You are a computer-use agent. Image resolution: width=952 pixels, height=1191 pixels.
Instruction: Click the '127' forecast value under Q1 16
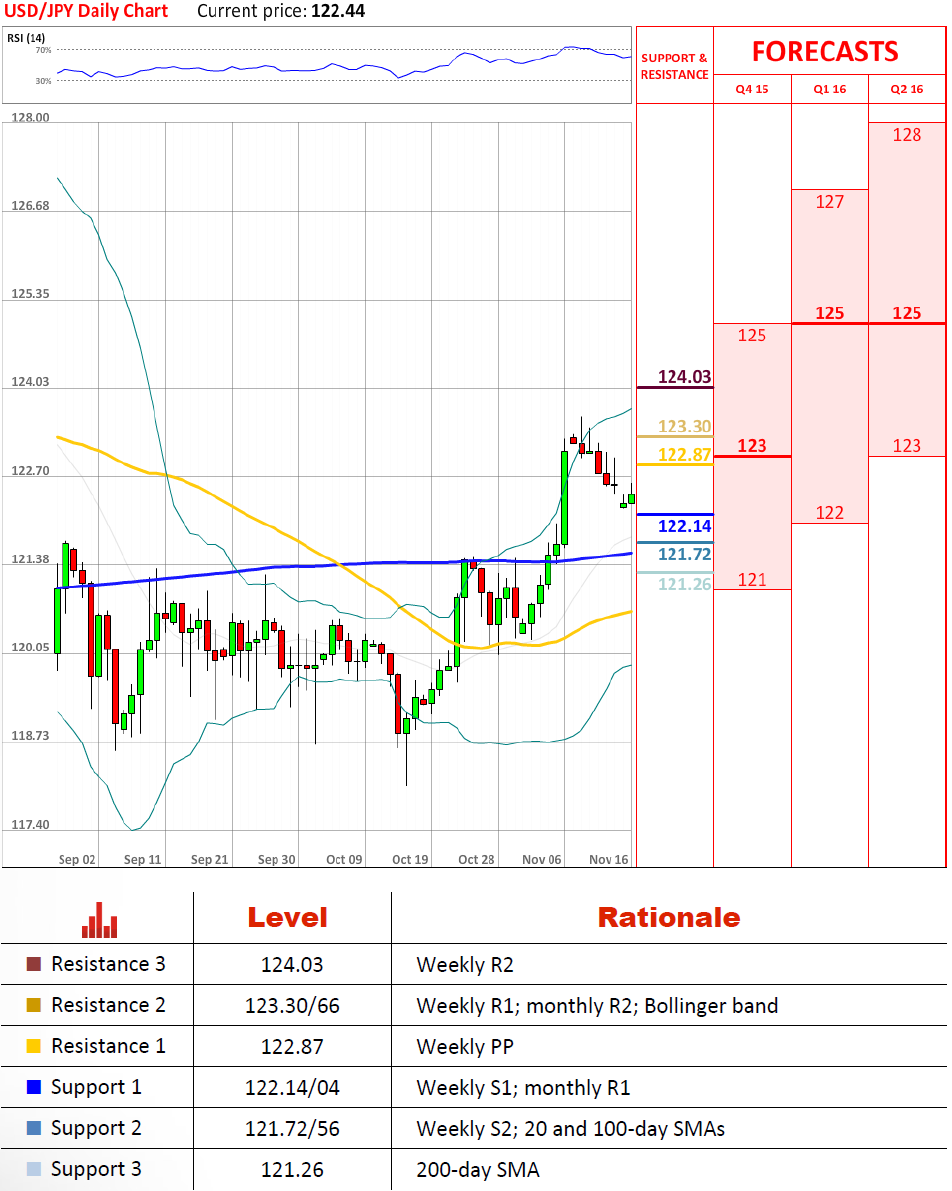pyautogui.click(x=830, y=202)
